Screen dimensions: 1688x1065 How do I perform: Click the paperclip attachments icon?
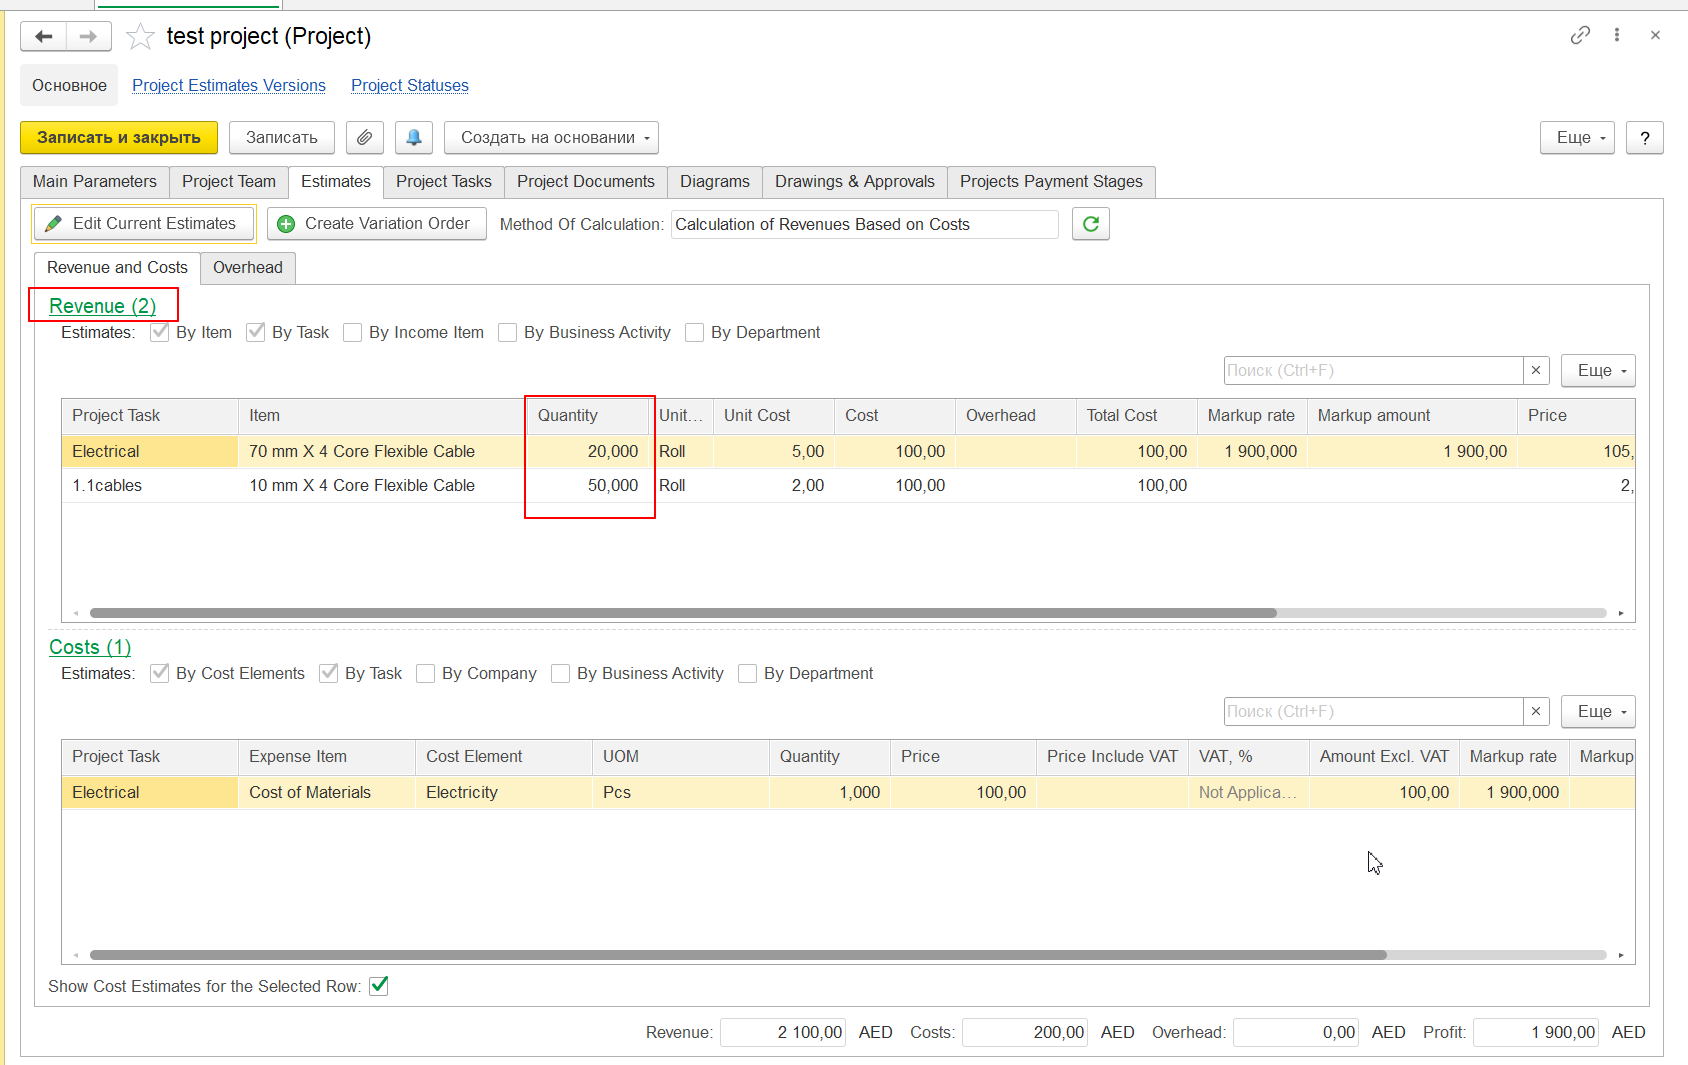point(365,138)
